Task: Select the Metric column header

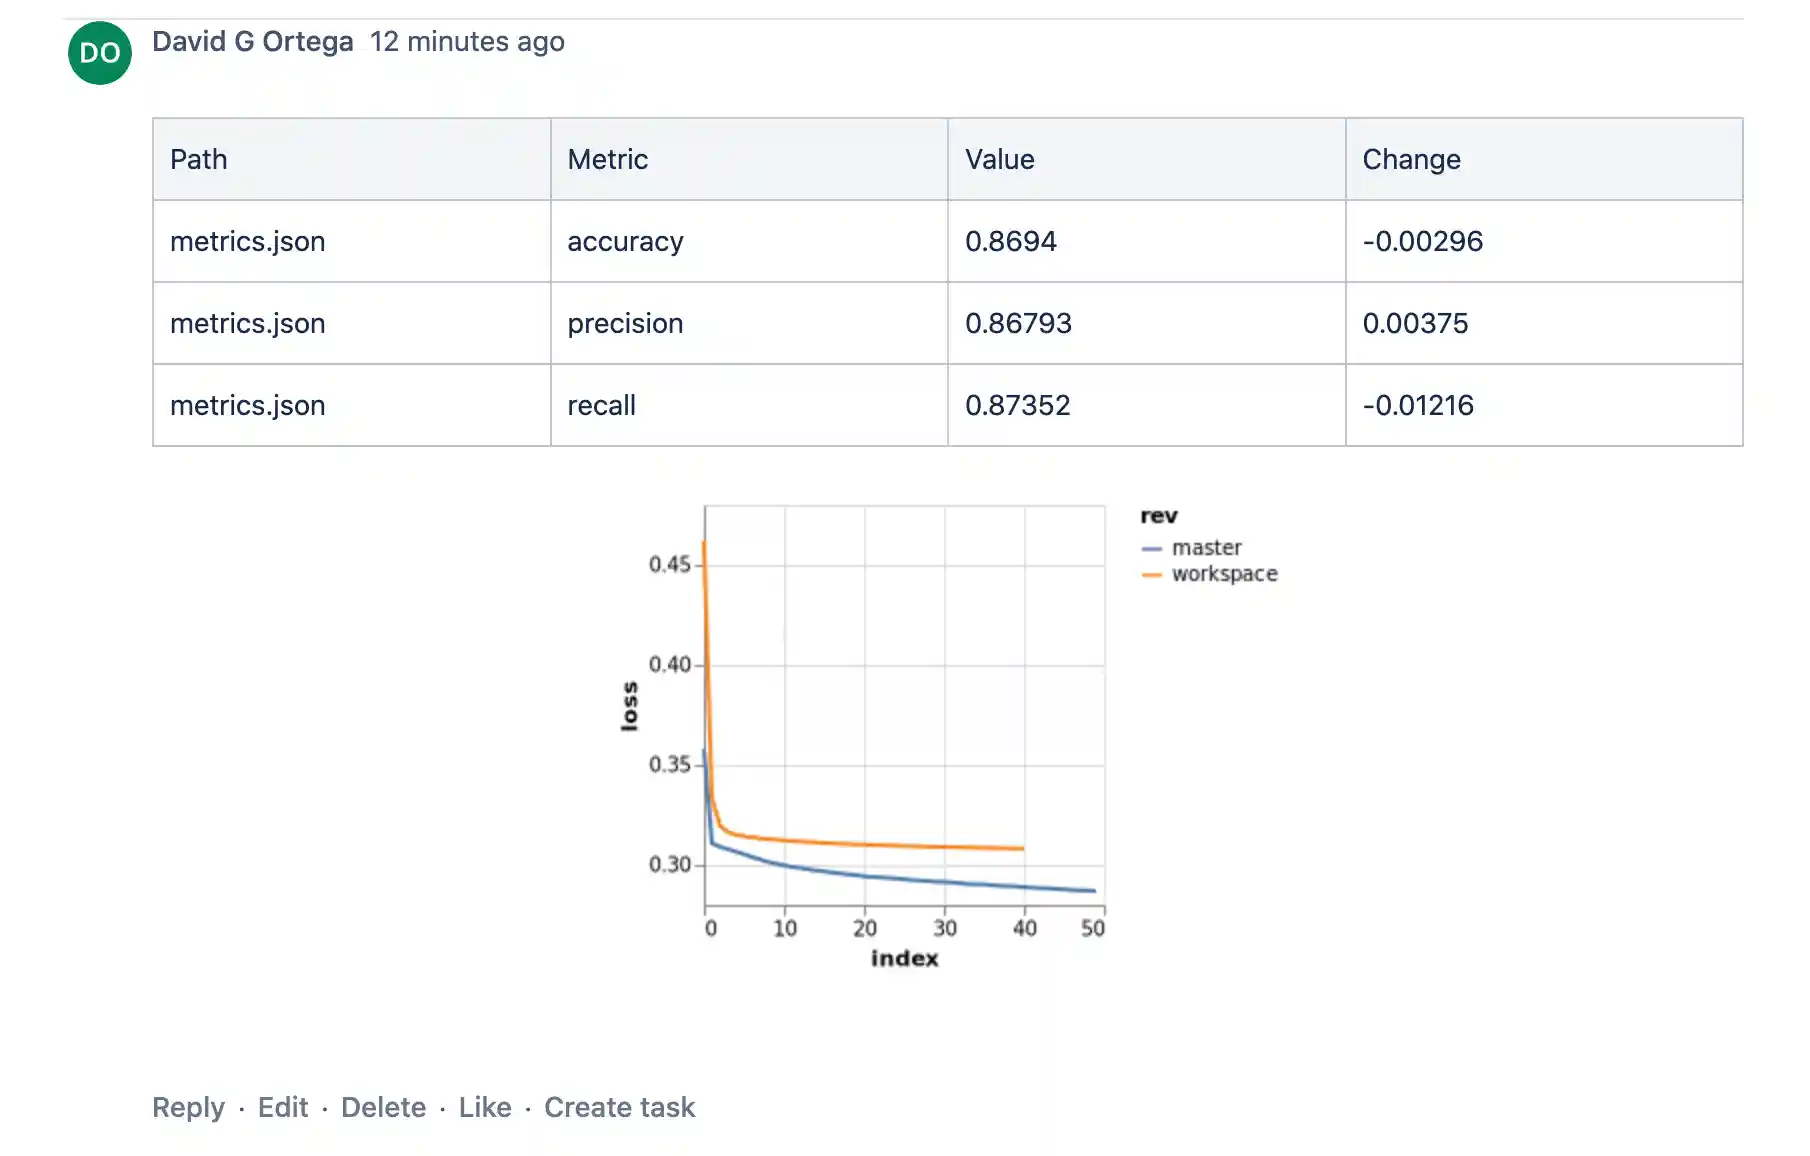Action: tap(606, 159)
